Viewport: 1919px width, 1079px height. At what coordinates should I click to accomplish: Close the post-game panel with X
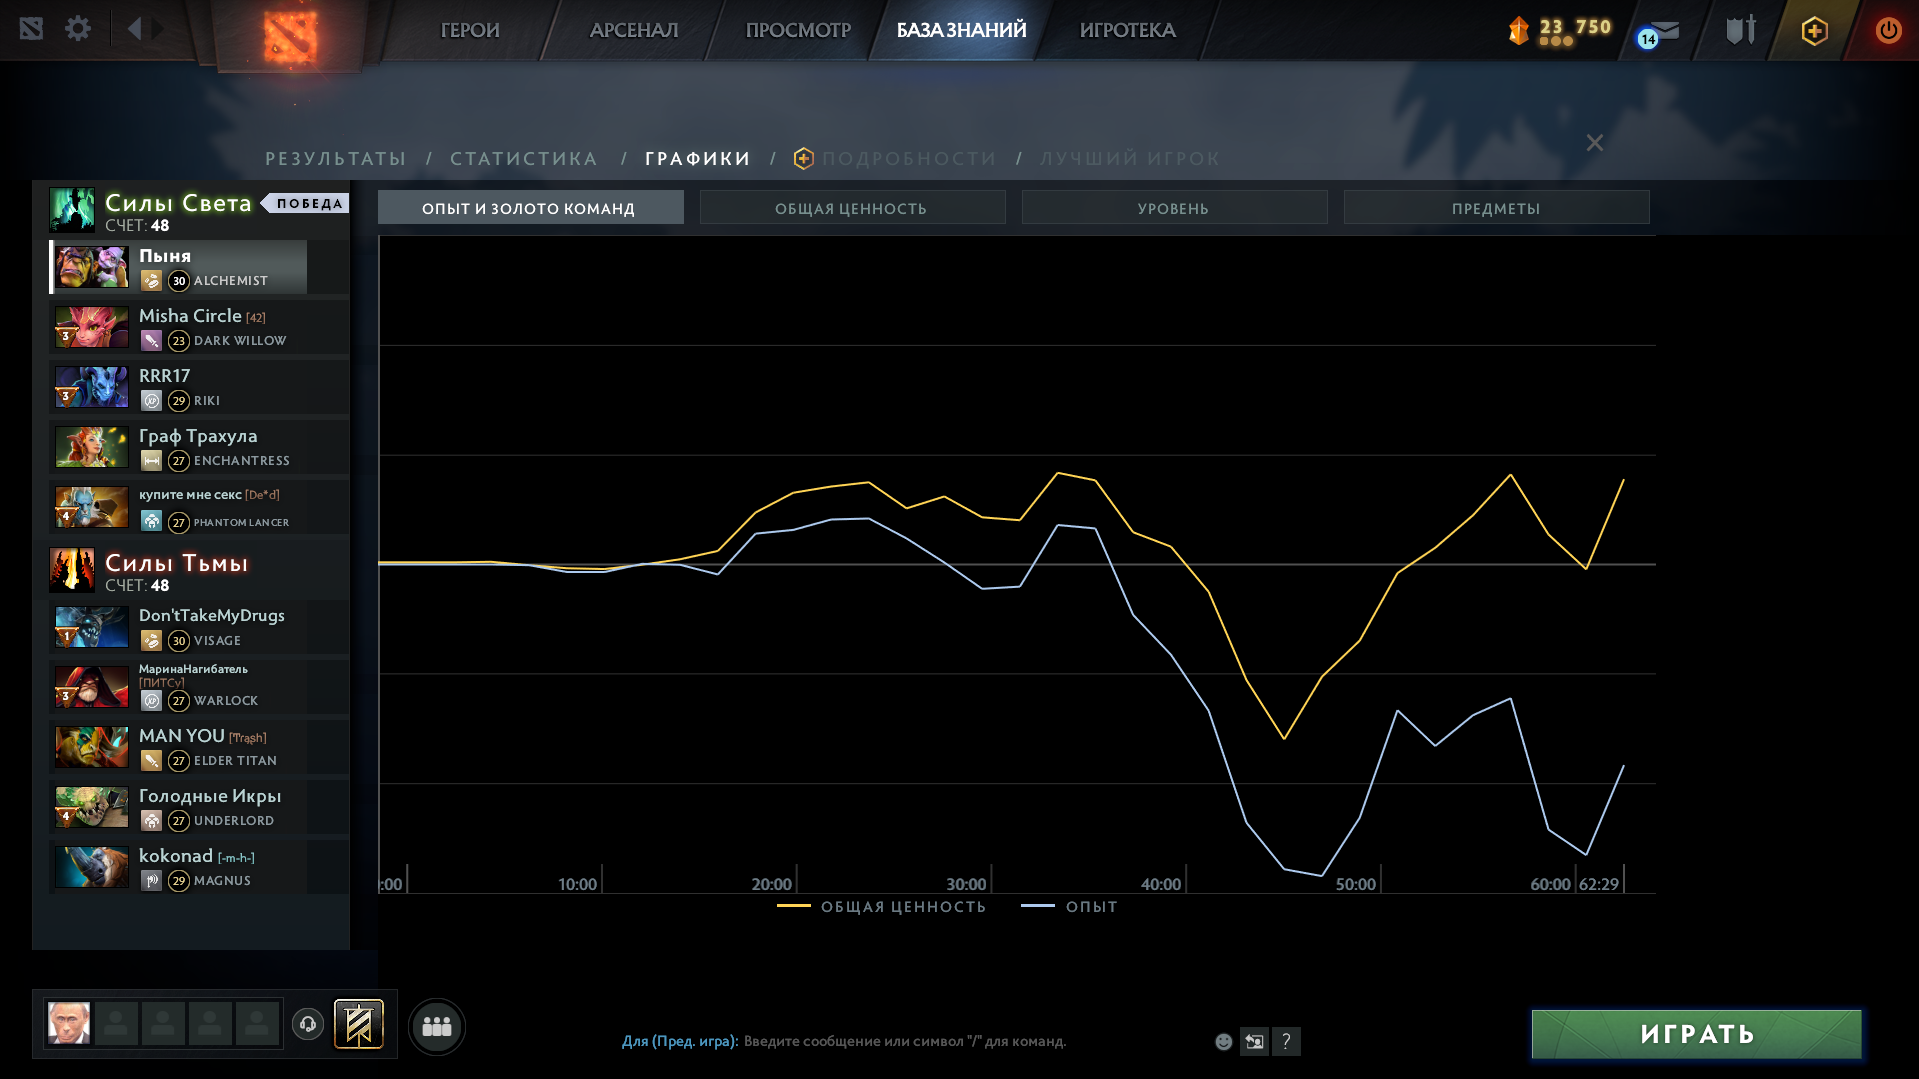[x=1595, y=143]
